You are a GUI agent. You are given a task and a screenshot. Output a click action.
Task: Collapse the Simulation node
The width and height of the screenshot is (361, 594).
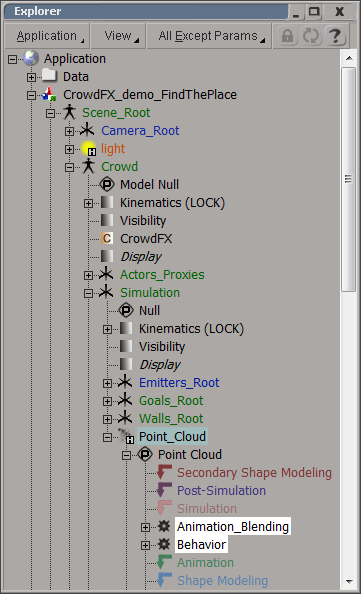point(88,293)
